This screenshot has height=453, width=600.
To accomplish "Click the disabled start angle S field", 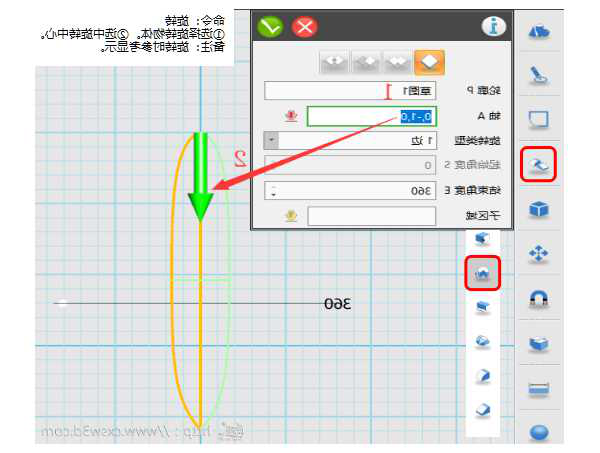I will click(350, 165).
